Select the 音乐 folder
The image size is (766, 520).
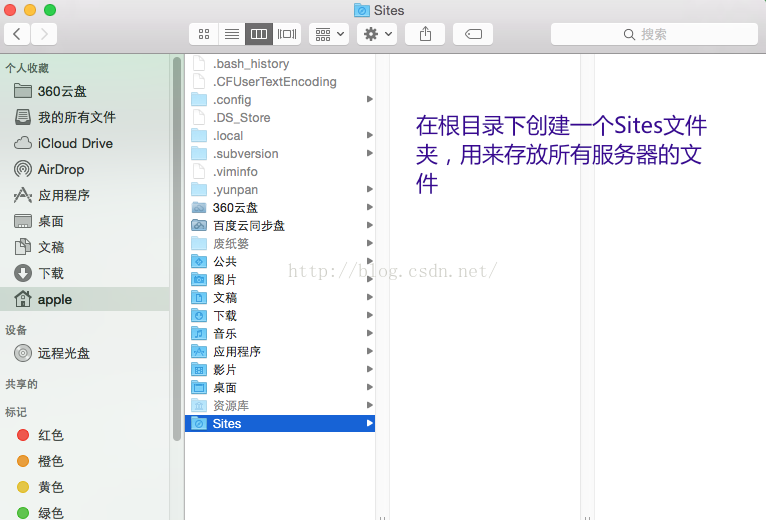click(x=280, y=333)
